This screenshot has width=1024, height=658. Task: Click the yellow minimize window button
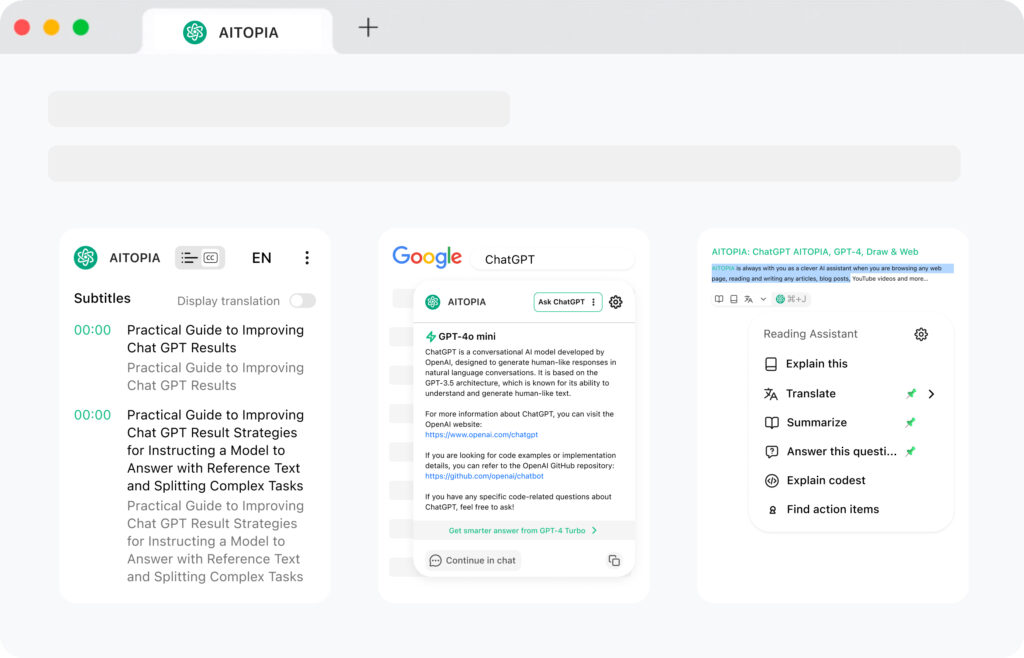[52, 27]
